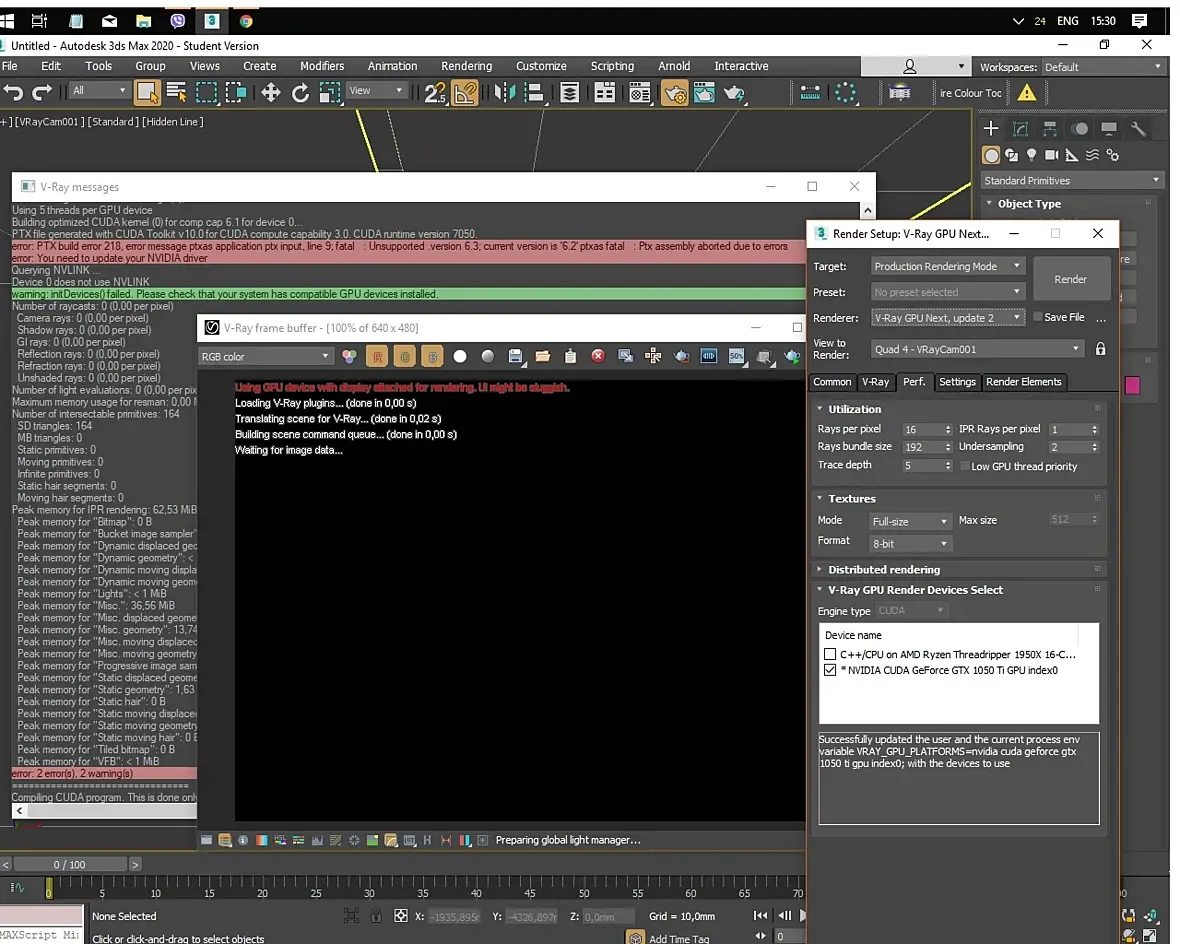Uncheck NVIDIA CUDA GeForce GTX 1050 Ti device
This screenshot has width=1180, height=944.
tap(830, 670)
